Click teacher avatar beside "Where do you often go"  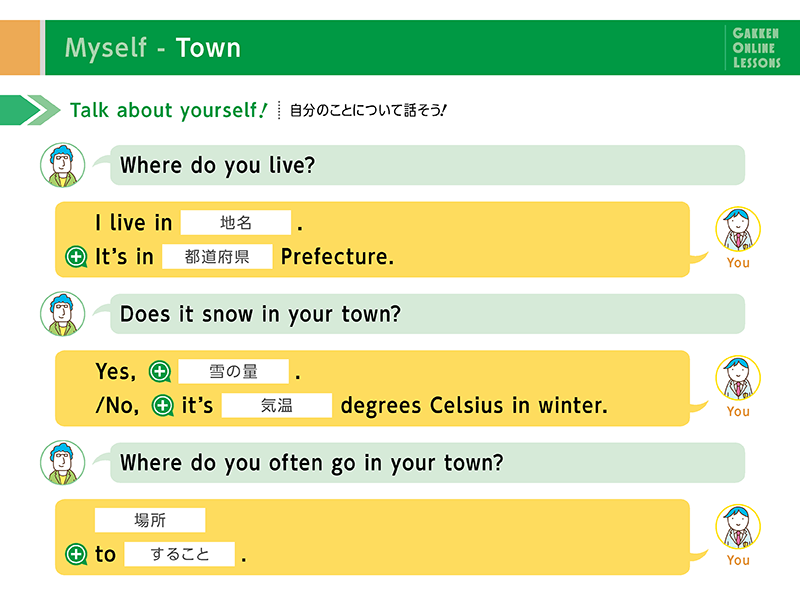coord(63,463)
